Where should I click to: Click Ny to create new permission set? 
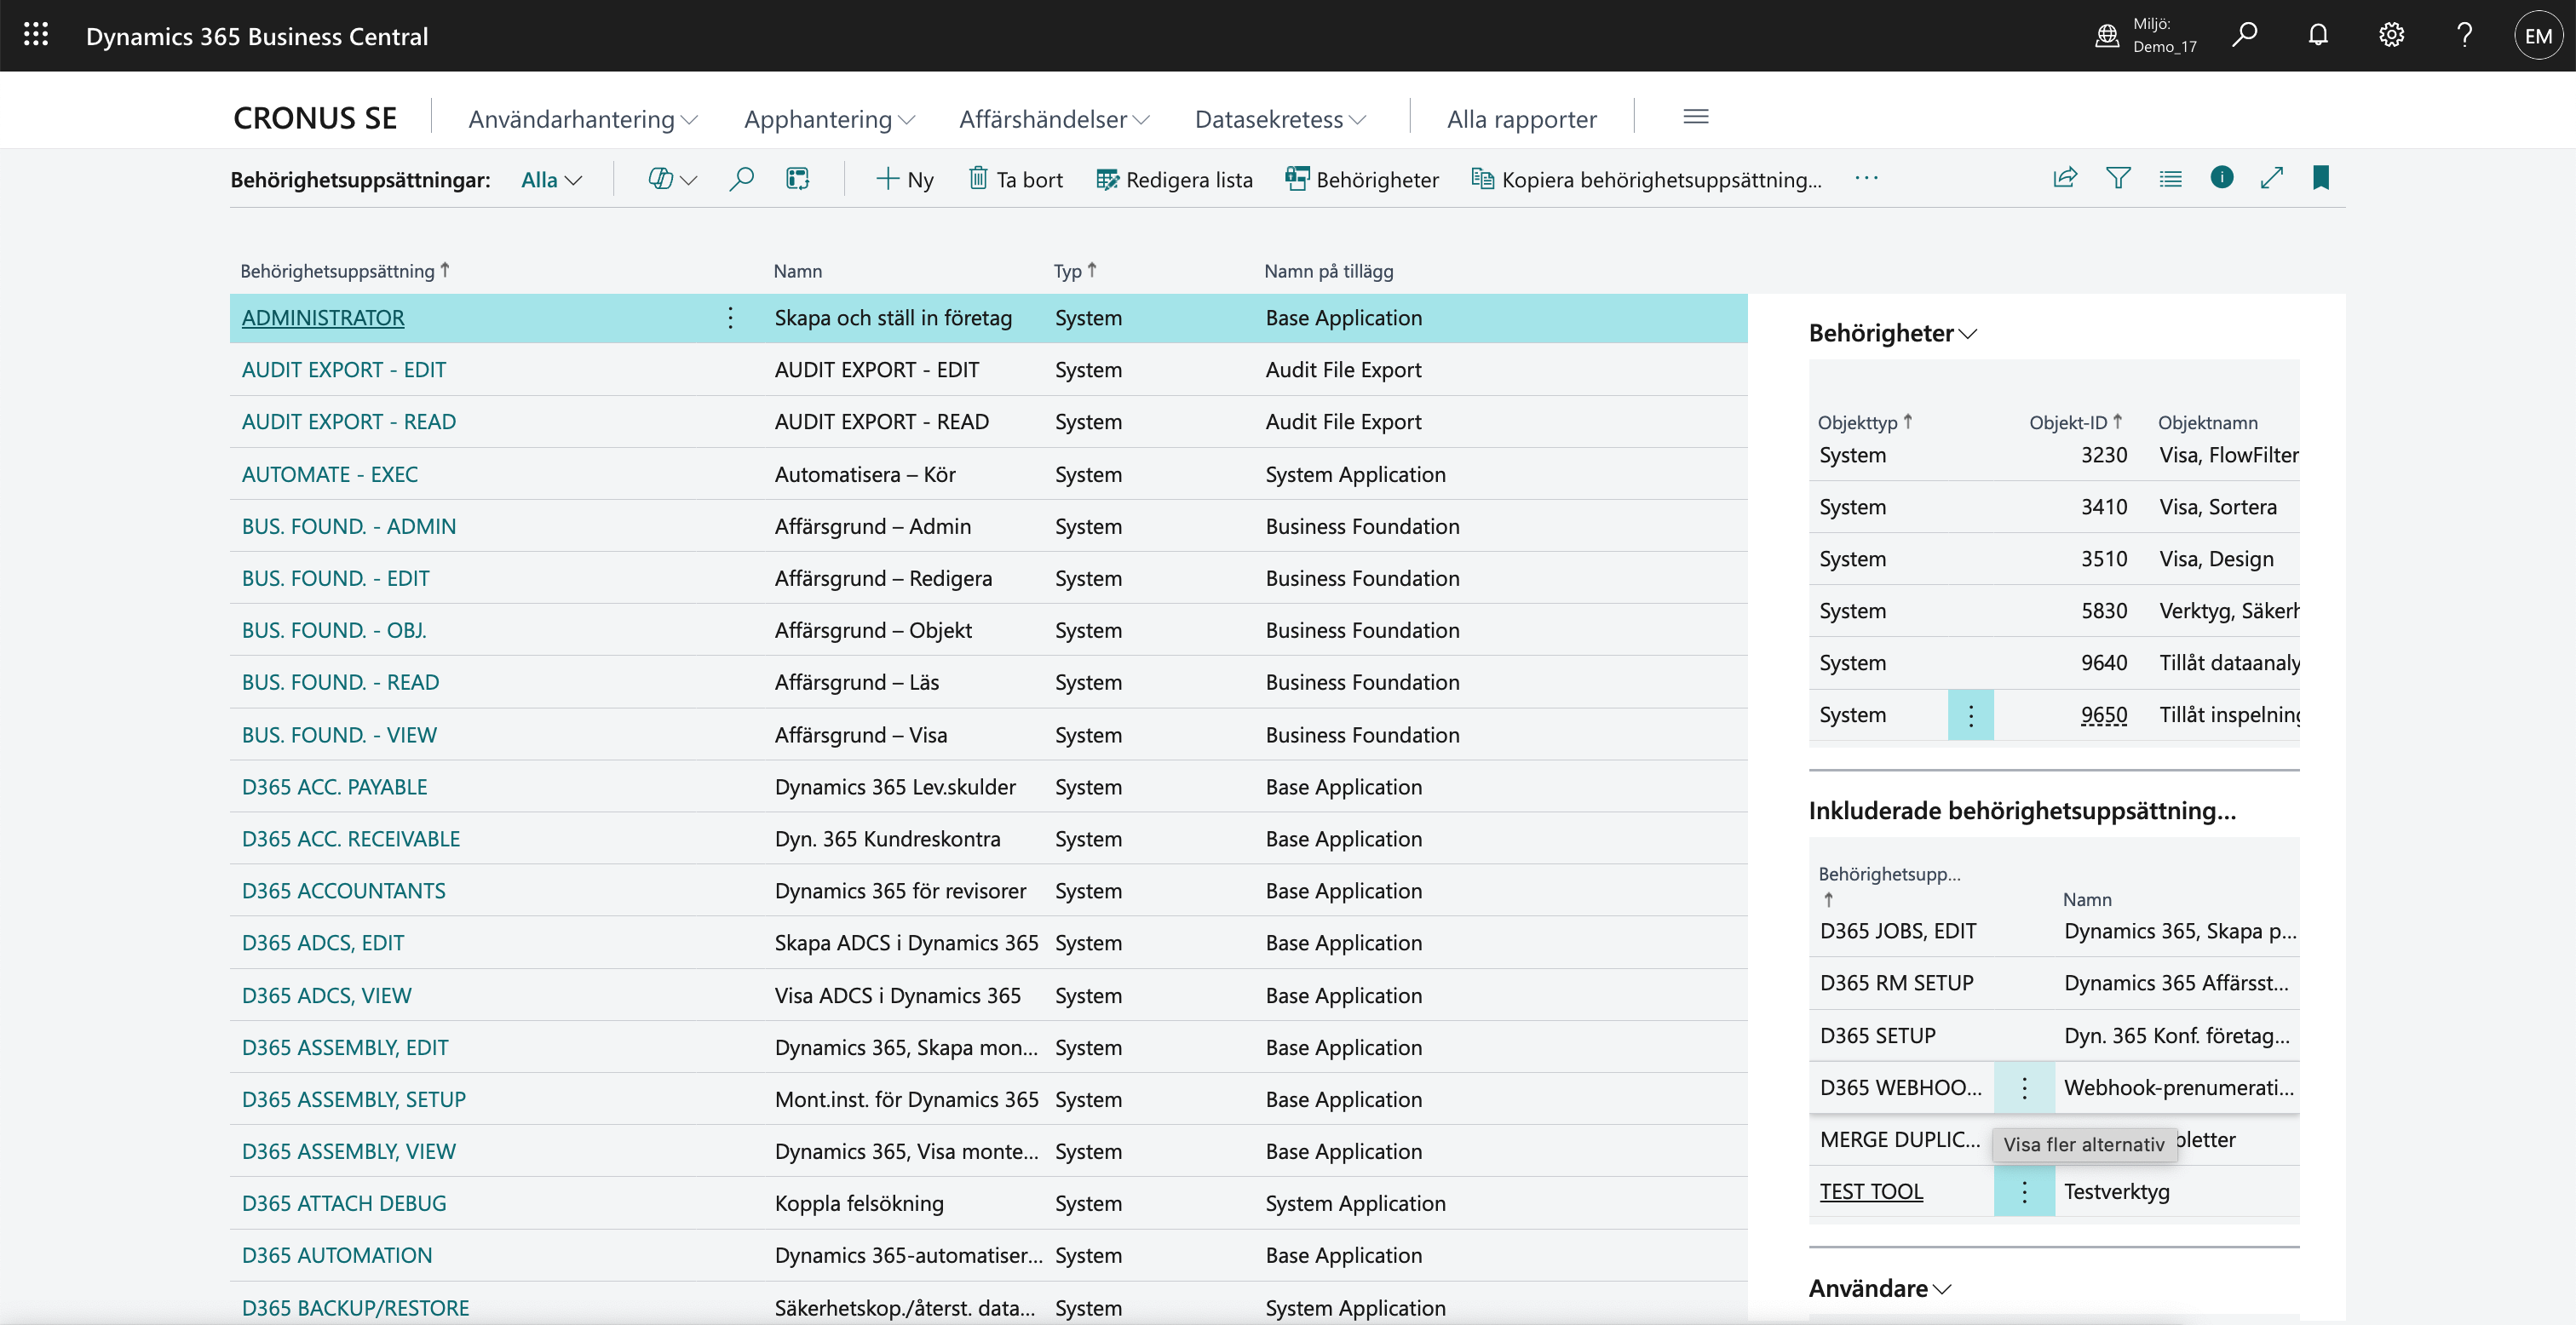(x=905, y=179)
